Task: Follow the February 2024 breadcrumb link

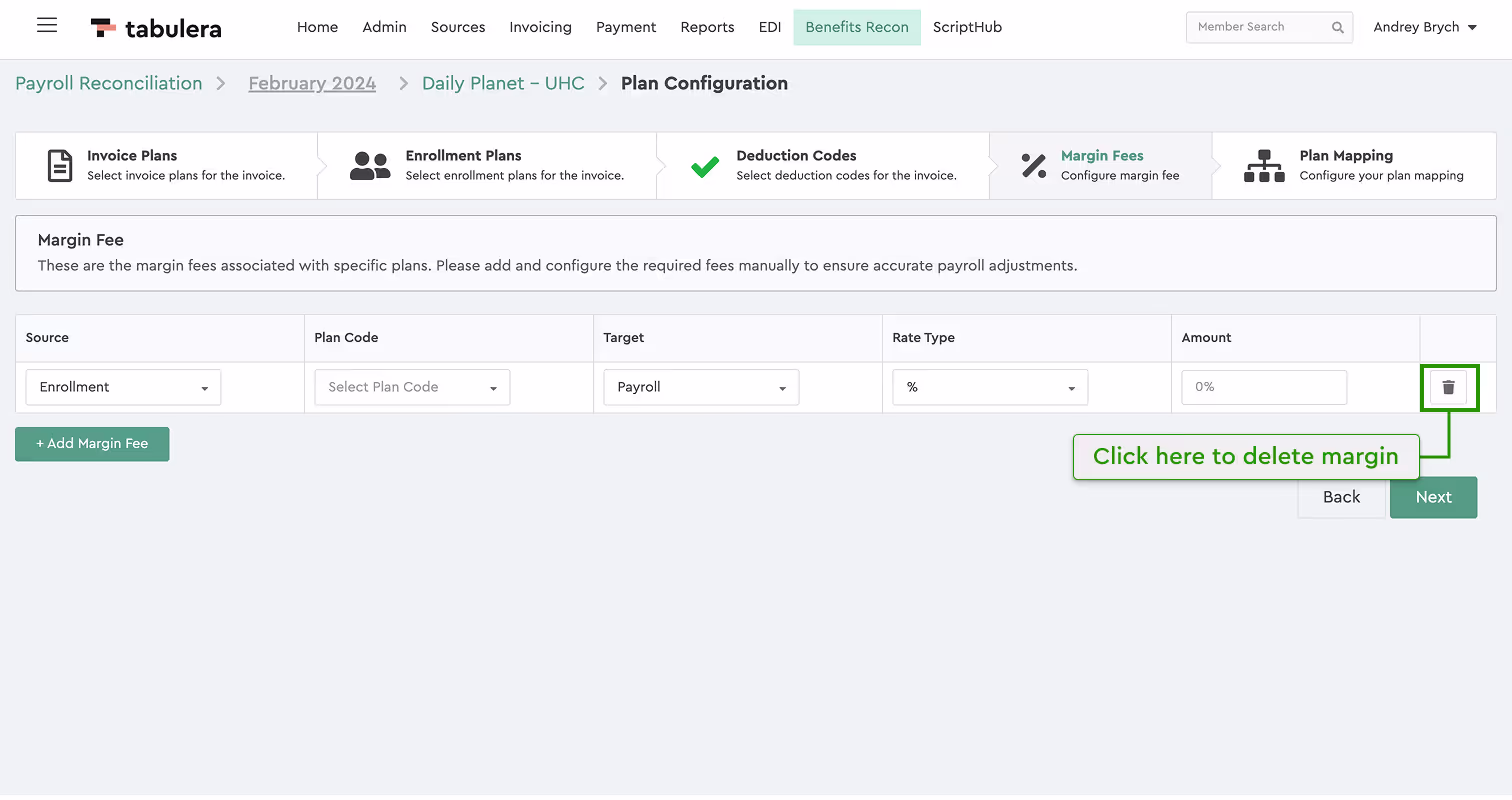Action: 312,83
